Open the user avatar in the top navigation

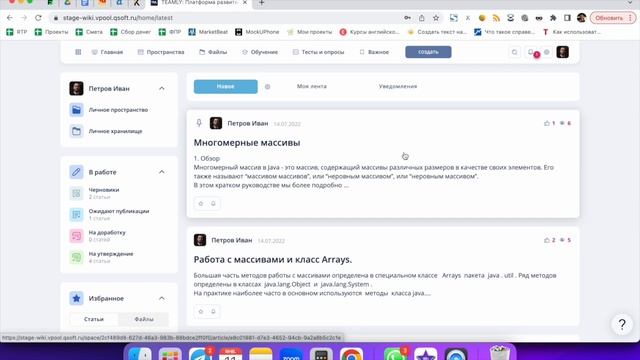click(562, 52)
